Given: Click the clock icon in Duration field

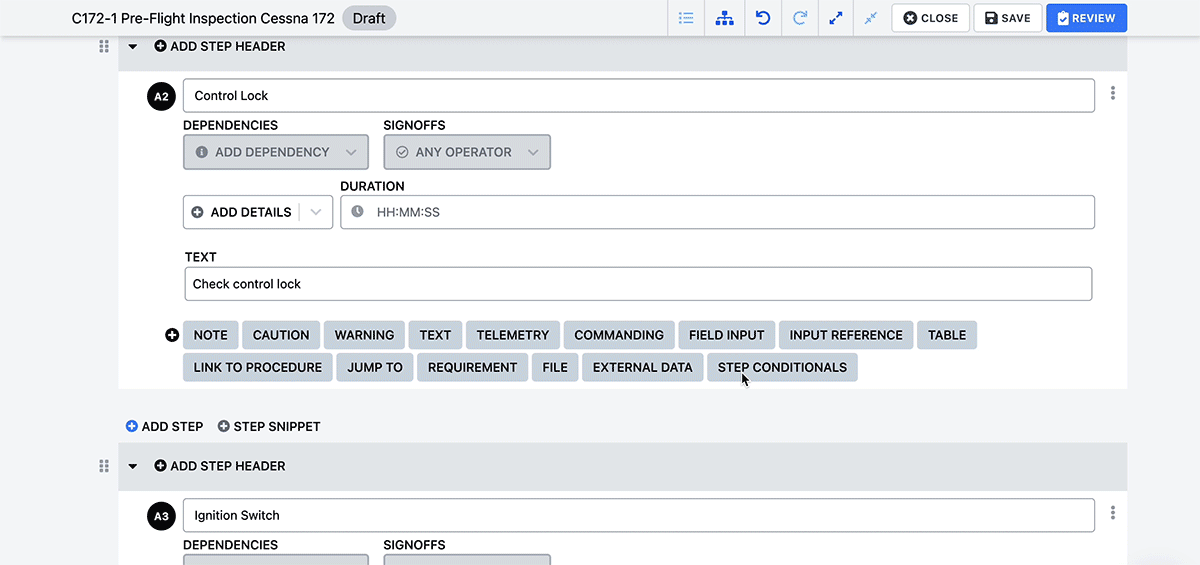Looking at the screenshot, I should pyautogui.click(x=357, y=212).
